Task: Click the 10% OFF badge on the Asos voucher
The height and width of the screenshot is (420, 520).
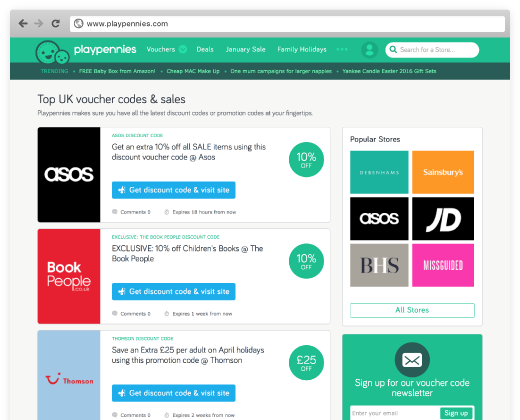Action: pyautogui.click(x=306, y=160)
